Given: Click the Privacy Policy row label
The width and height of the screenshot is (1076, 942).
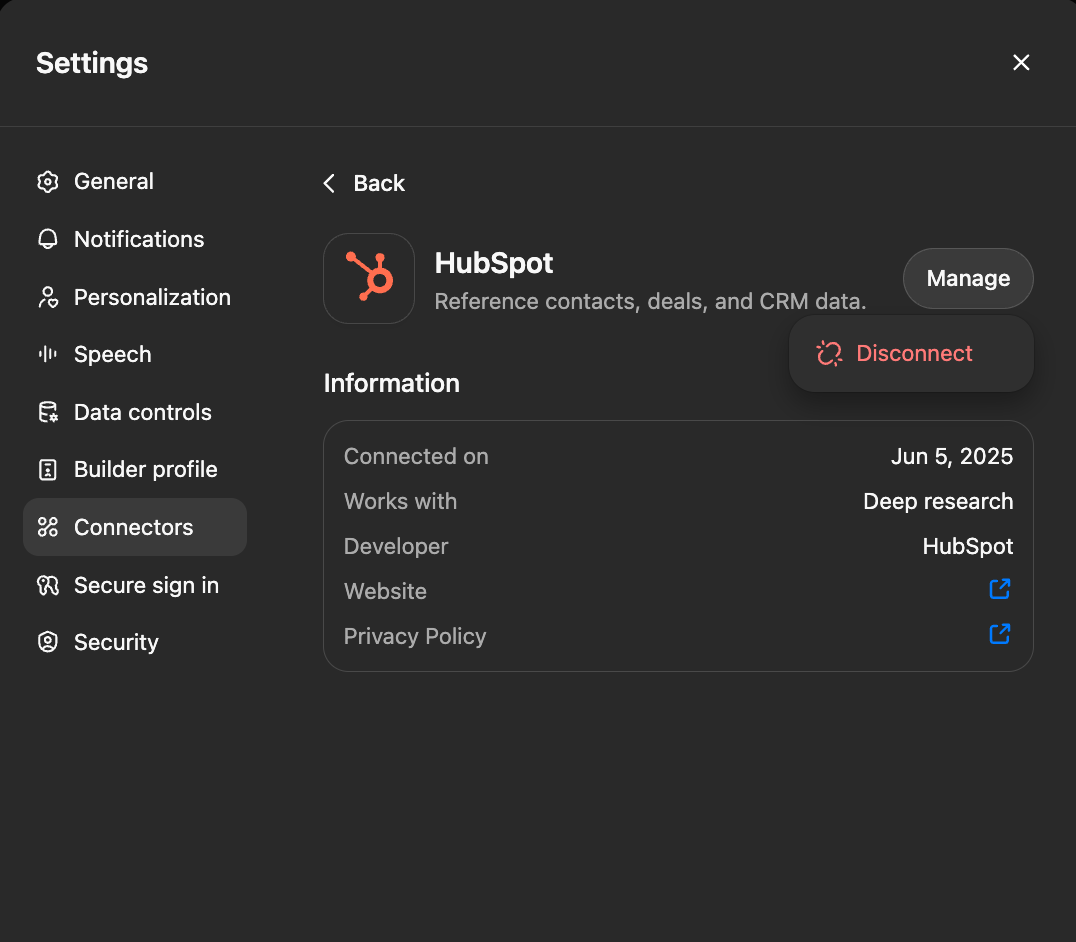Looking at the screenshot, I should click(x=415, y=636).
